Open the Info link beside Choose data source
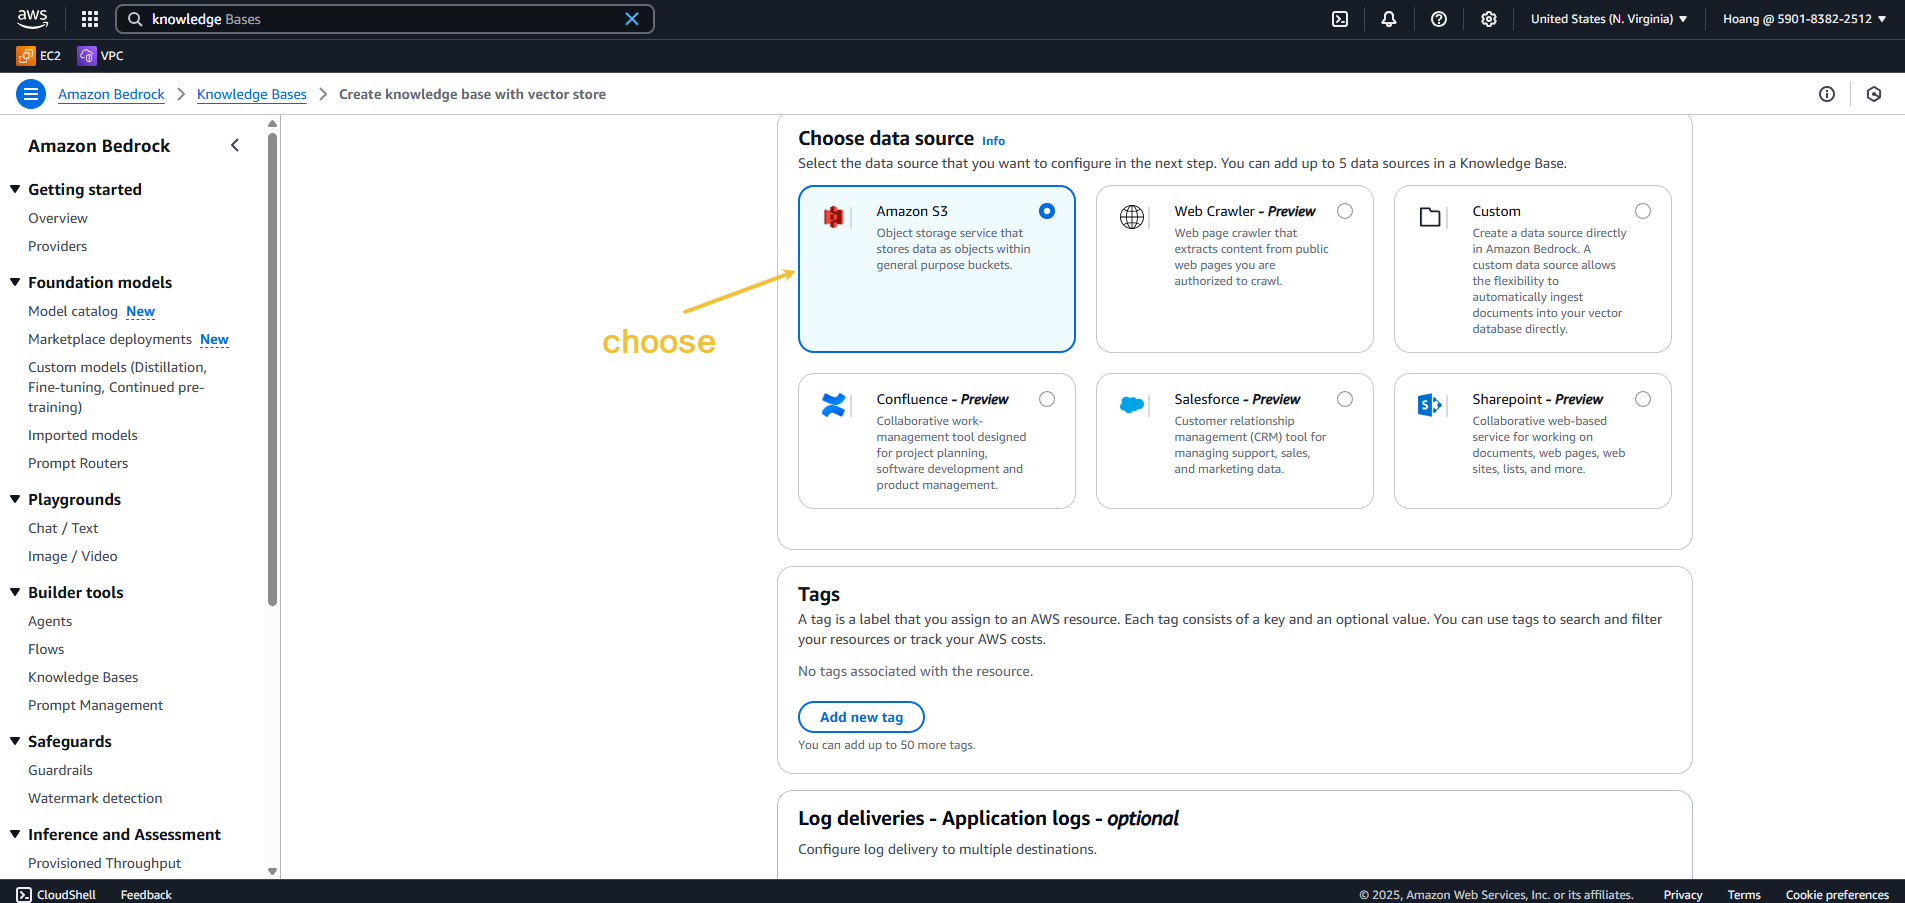The image size is (1905, 903). (993, 141)
